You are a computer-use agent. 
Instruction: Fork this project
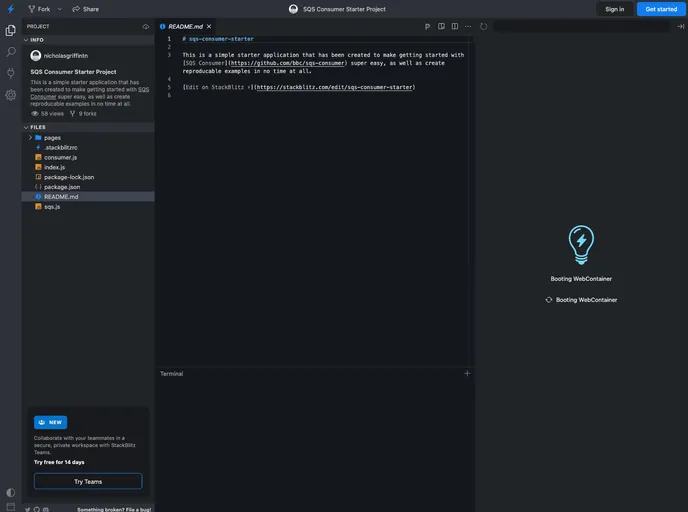click(x=39, y=9)
